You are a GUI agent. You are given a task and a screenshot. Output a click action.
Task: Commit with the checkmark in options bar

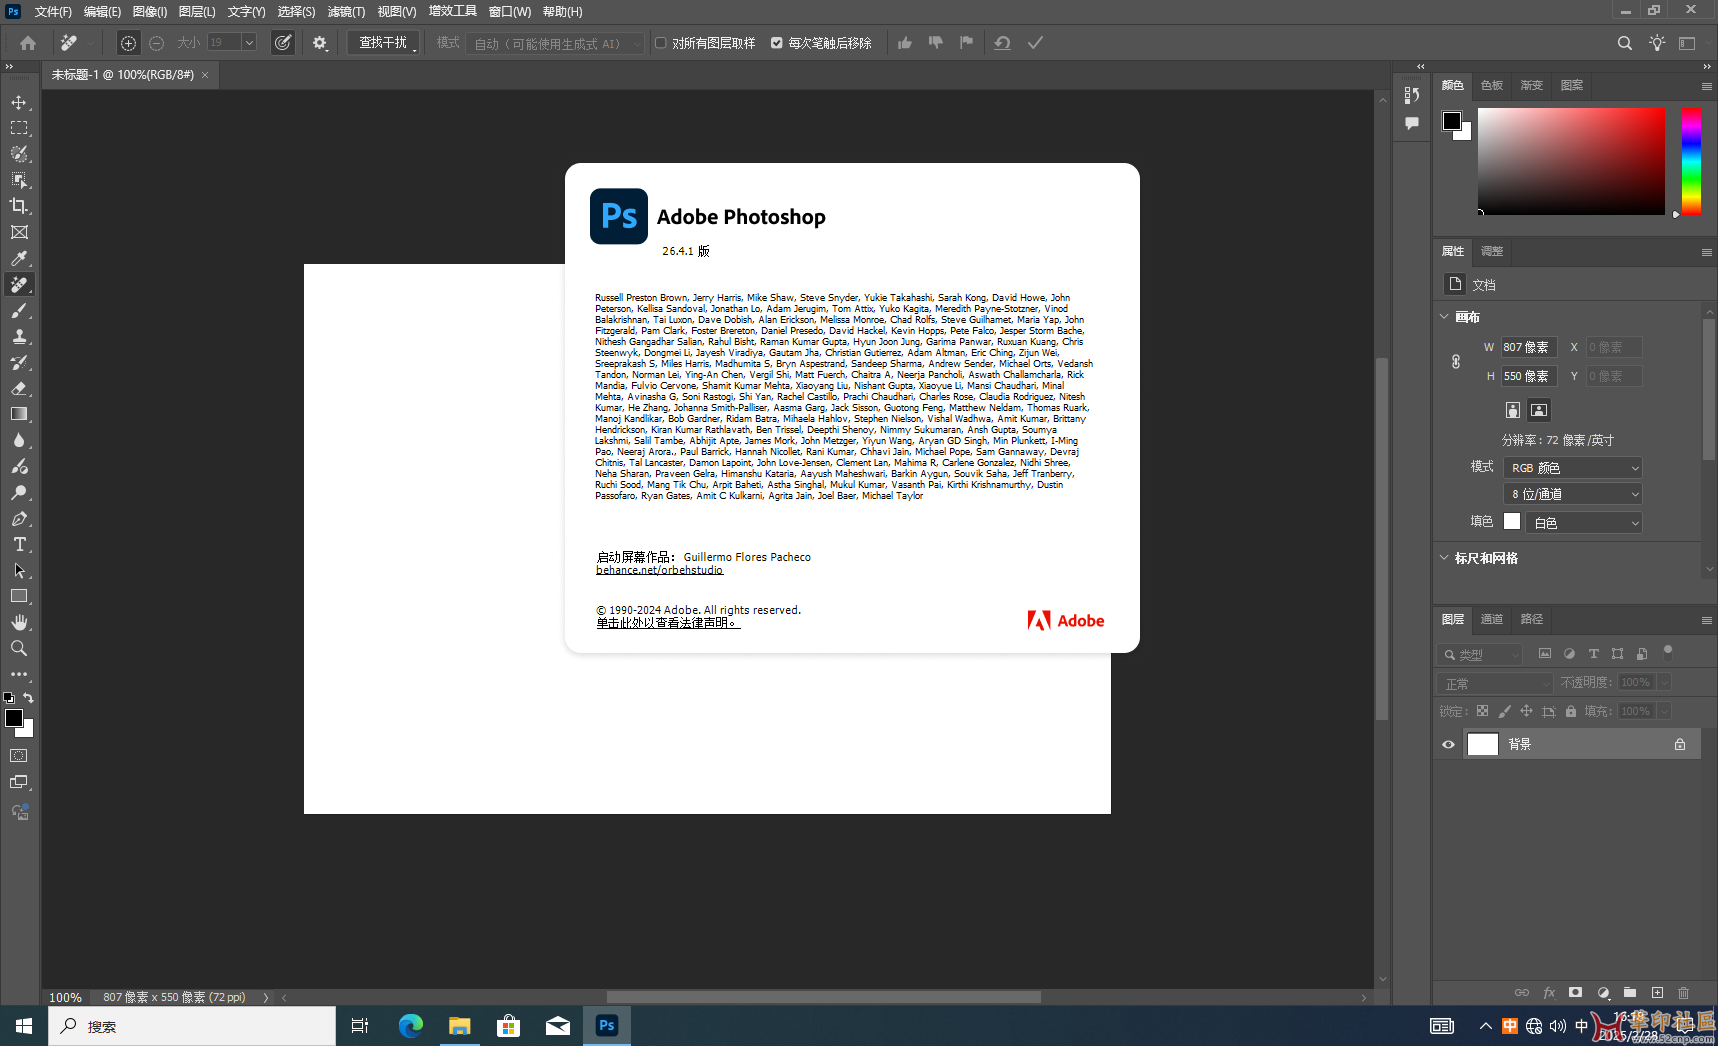[1035, 43]
